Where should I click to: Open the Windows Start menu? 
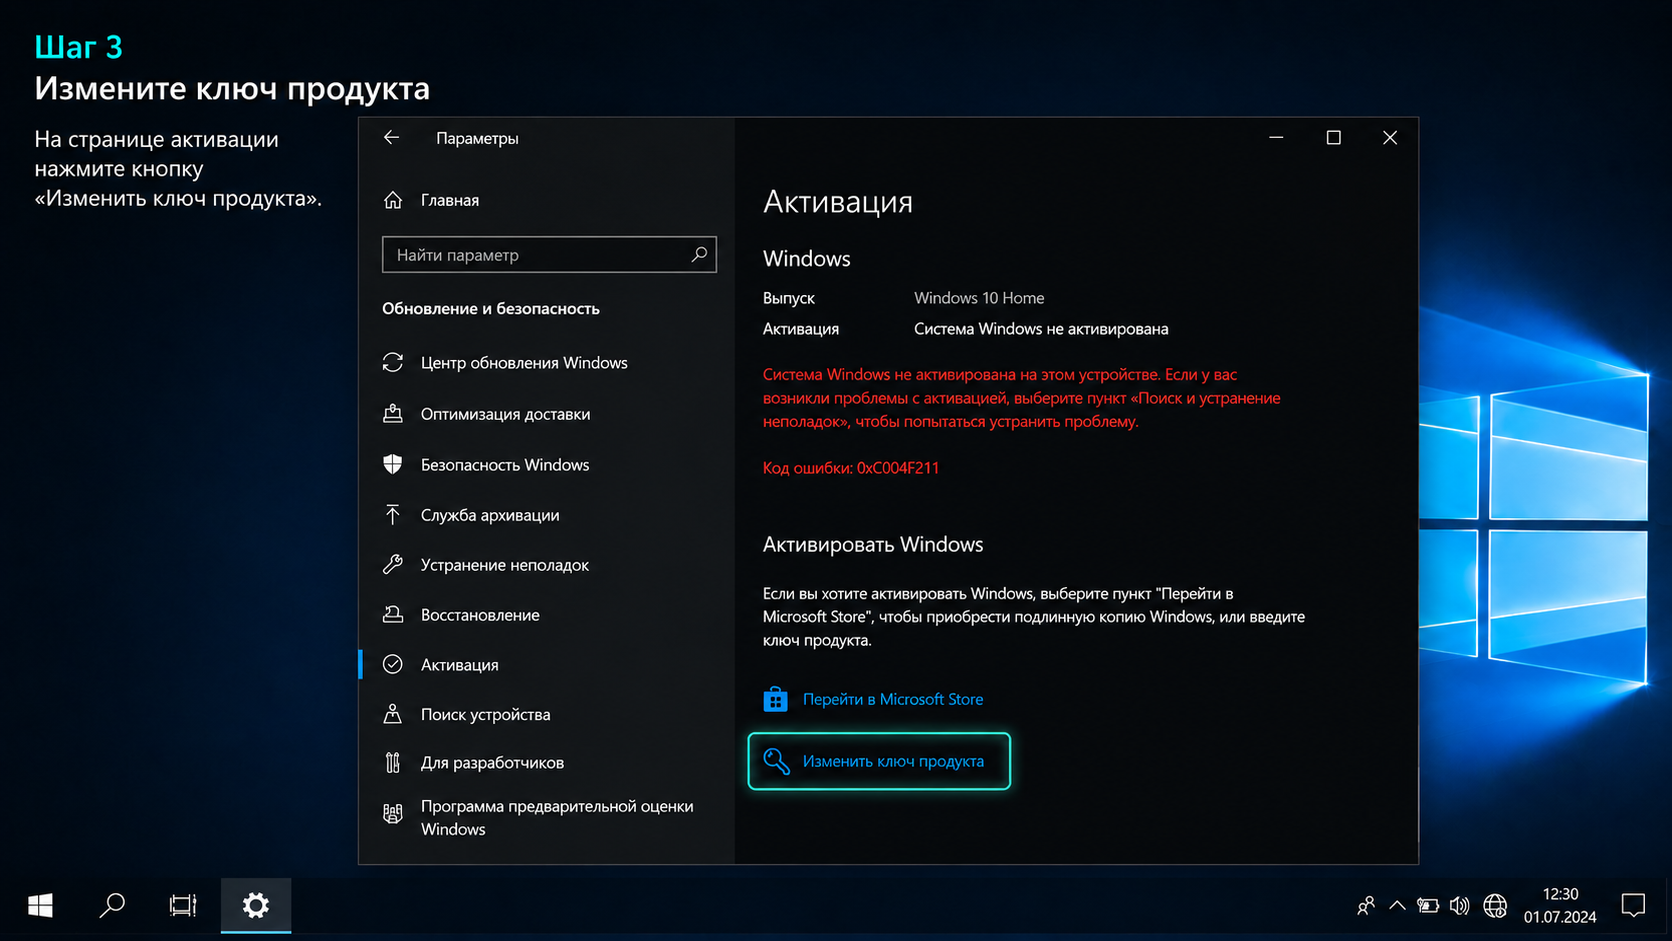40,906
